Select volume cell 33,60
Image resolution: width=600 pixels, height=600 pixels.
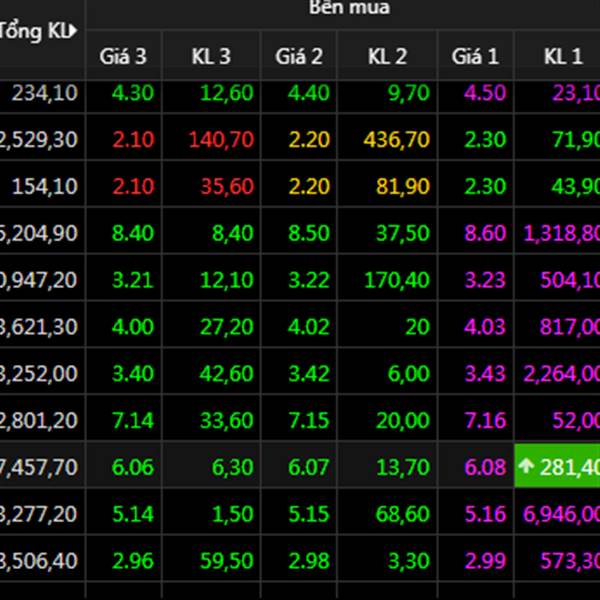(227, 420)
